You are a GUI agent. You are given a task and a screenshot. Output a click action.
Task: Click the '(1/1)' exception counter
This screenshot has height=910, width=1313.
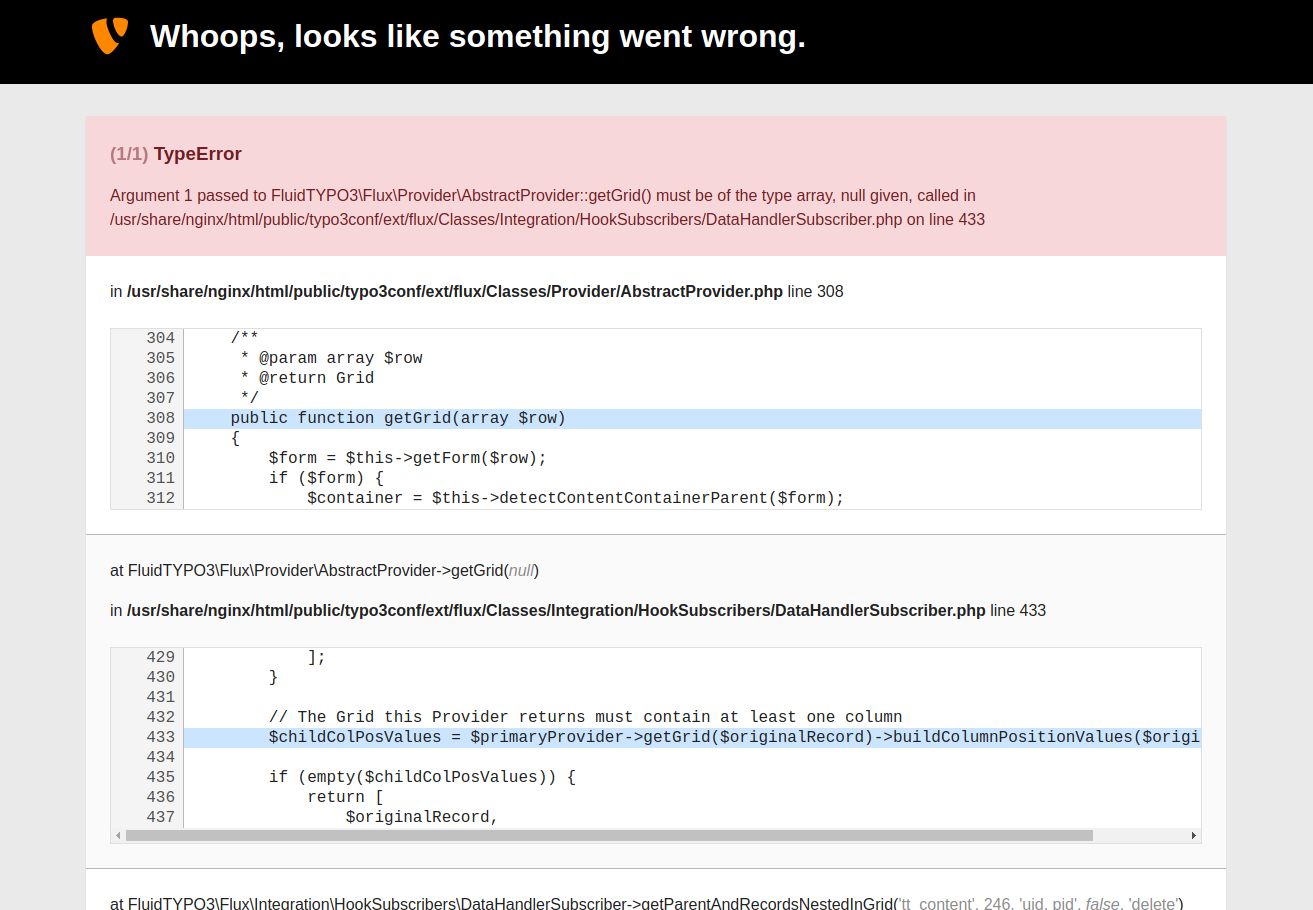[x=129, y=154]
